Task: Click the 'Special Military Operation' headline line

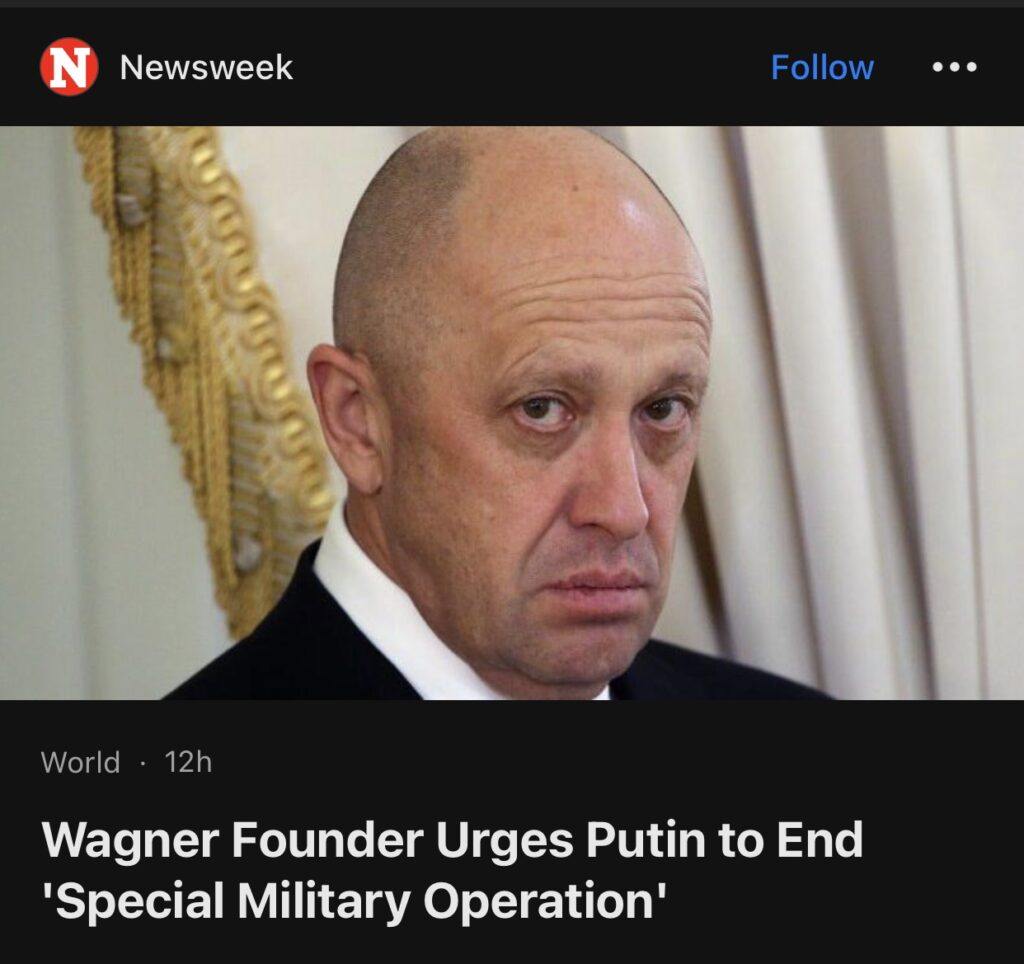Action: pos(354,901)
